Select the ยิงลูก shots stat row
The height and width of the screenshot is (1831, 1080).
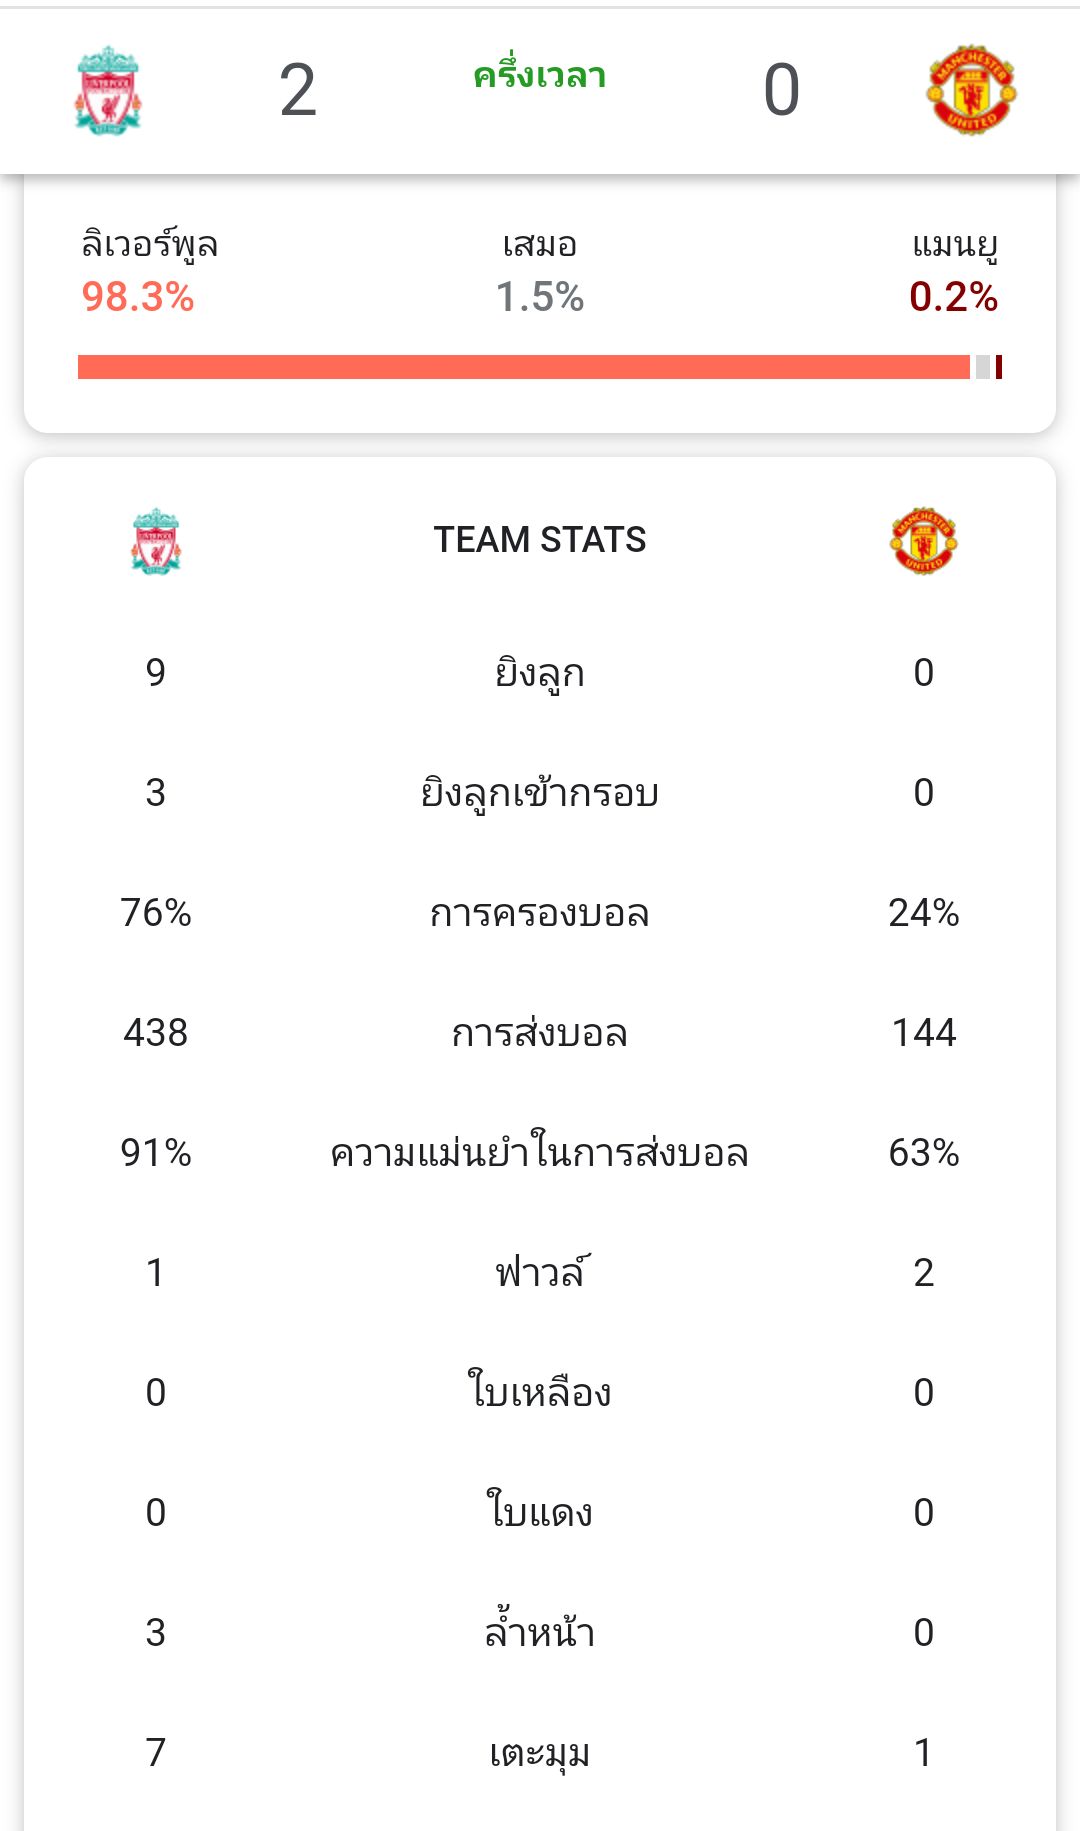point(540,673)
